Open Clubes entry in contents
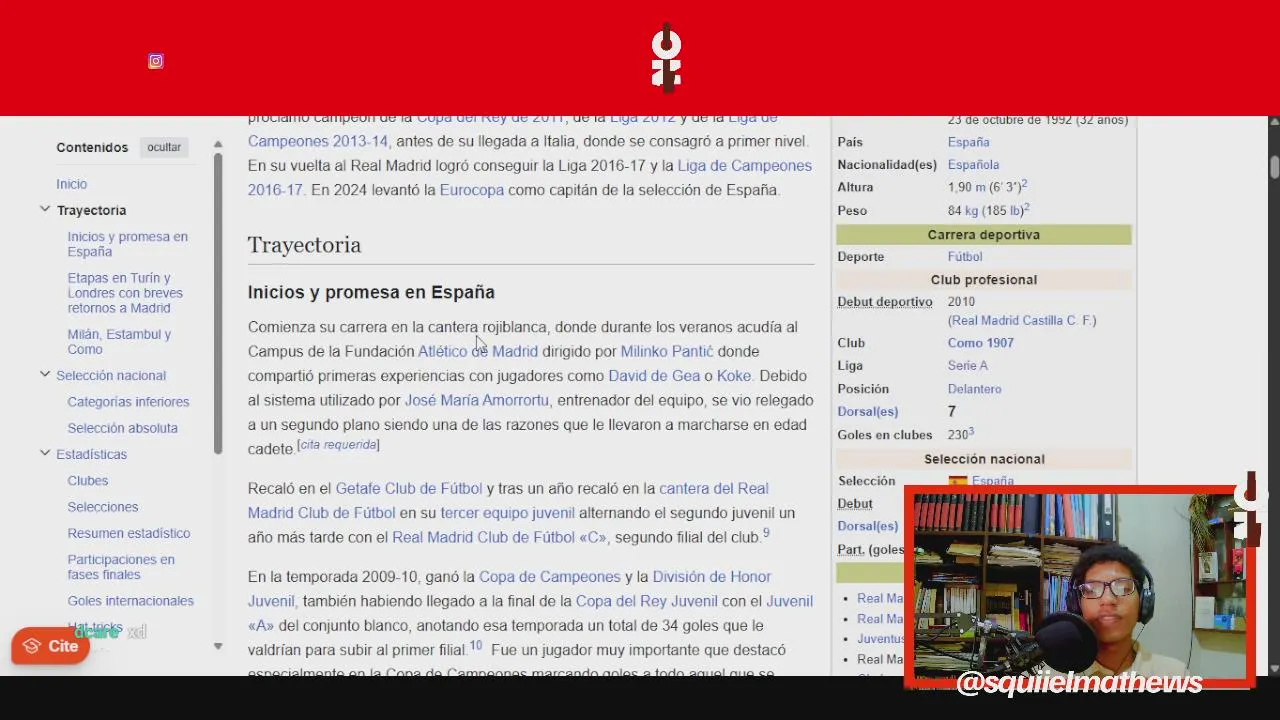 click(87, 481)
